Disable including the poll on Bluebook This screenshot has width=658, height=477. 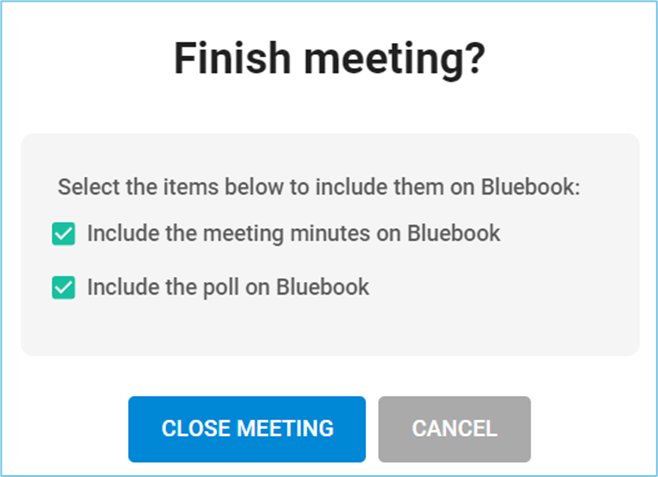pyautogui.click(x=64, y=288)
